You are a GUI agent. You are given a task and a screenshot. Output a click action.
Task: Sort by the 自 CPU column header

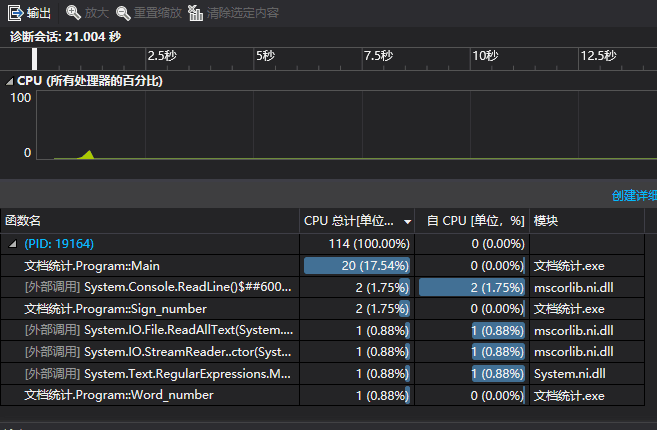click(x=475, y=220)
